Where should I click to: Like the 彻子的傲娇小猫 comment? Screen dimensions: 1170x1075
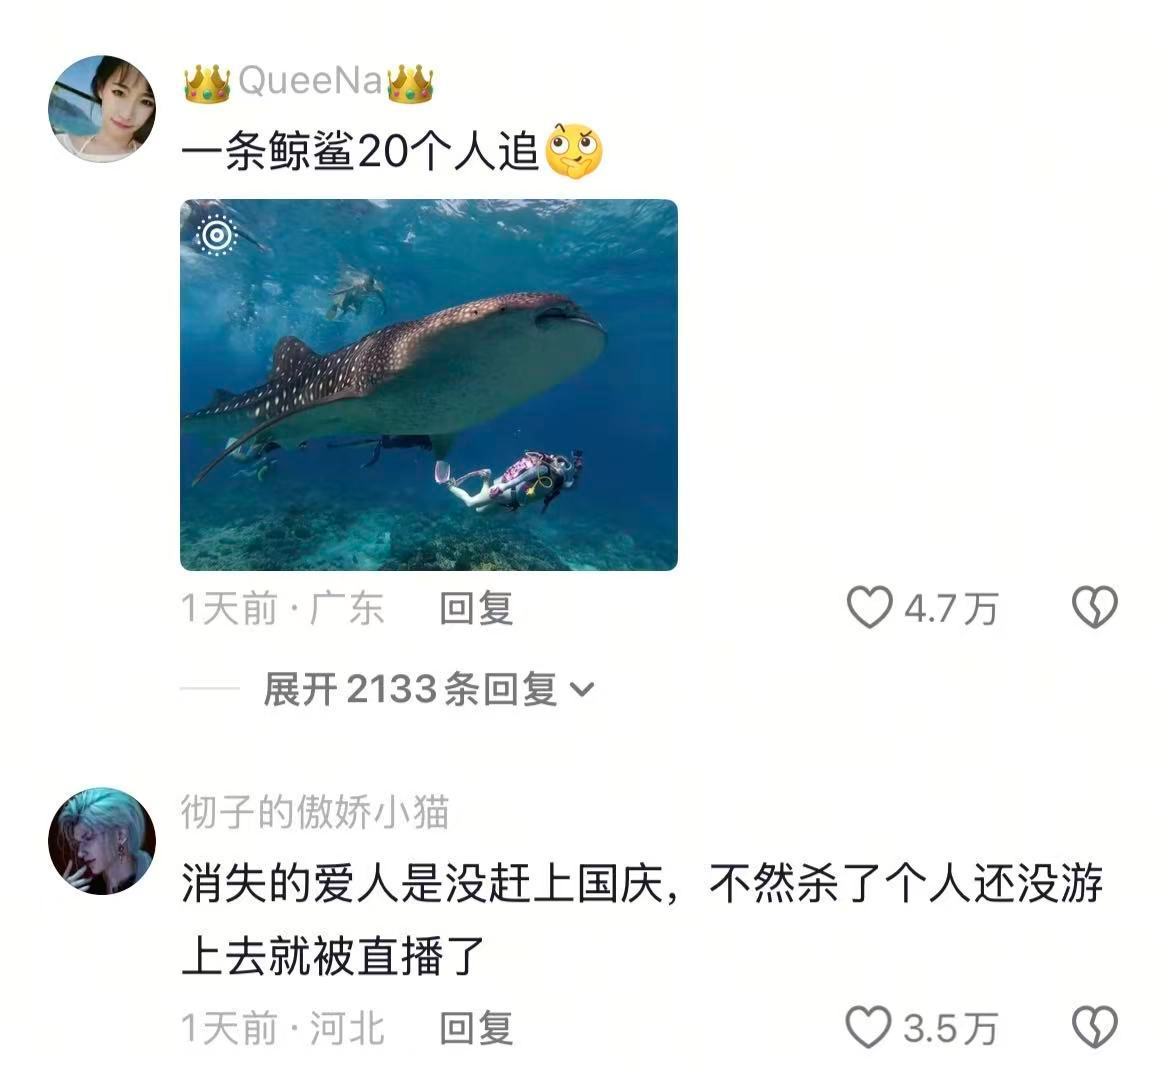(869, 1027)
